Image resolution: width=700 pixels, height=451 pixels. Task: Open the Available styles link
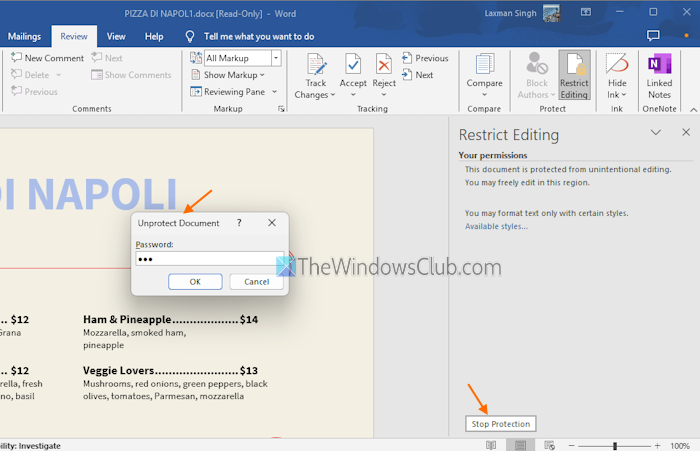point(496,226)
